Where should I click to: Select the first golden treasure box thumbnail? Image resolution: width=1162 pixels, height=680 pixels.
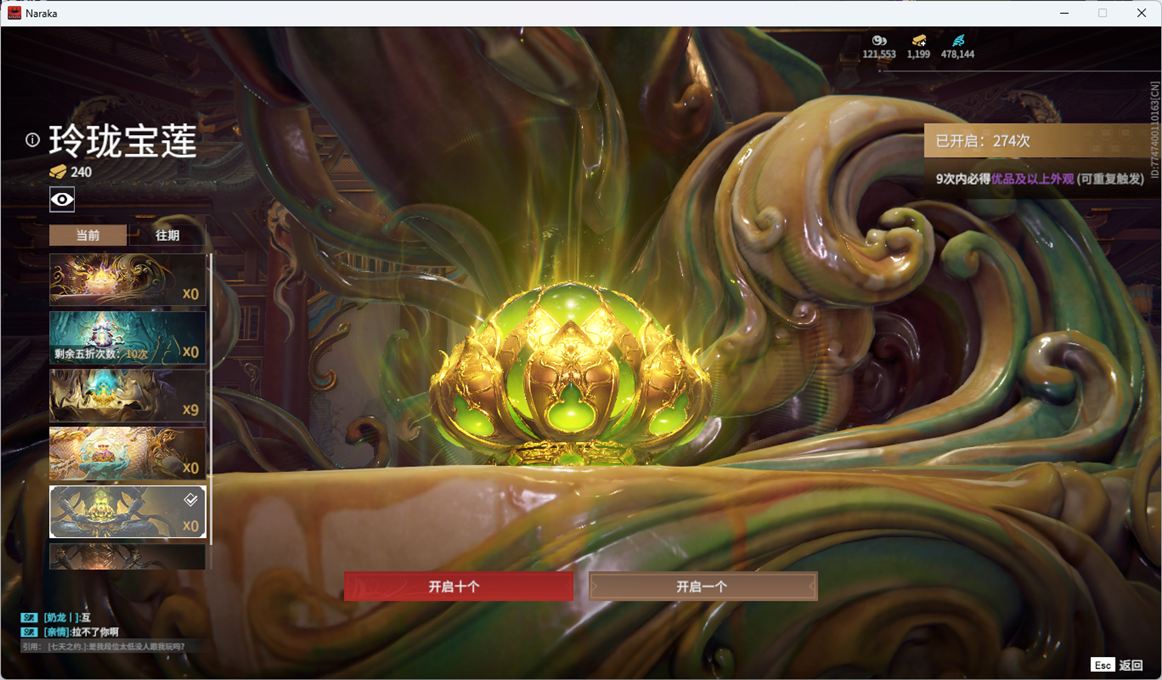coord(127,280)
